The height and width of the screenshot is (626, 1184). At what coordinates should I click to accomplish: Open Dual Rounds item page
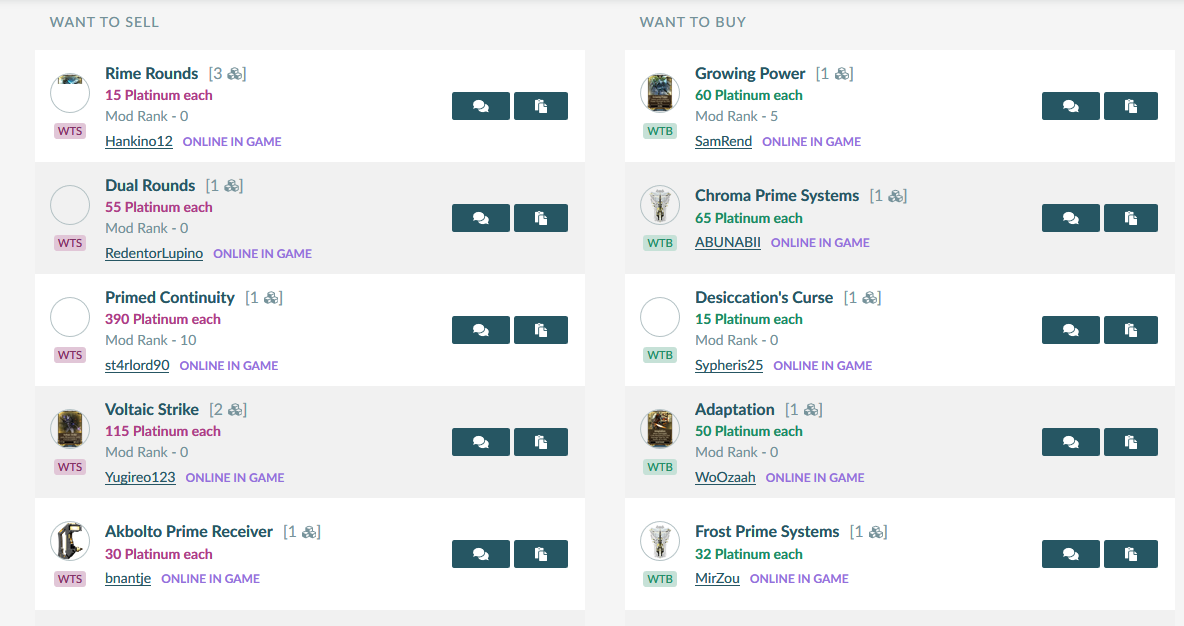150,185
